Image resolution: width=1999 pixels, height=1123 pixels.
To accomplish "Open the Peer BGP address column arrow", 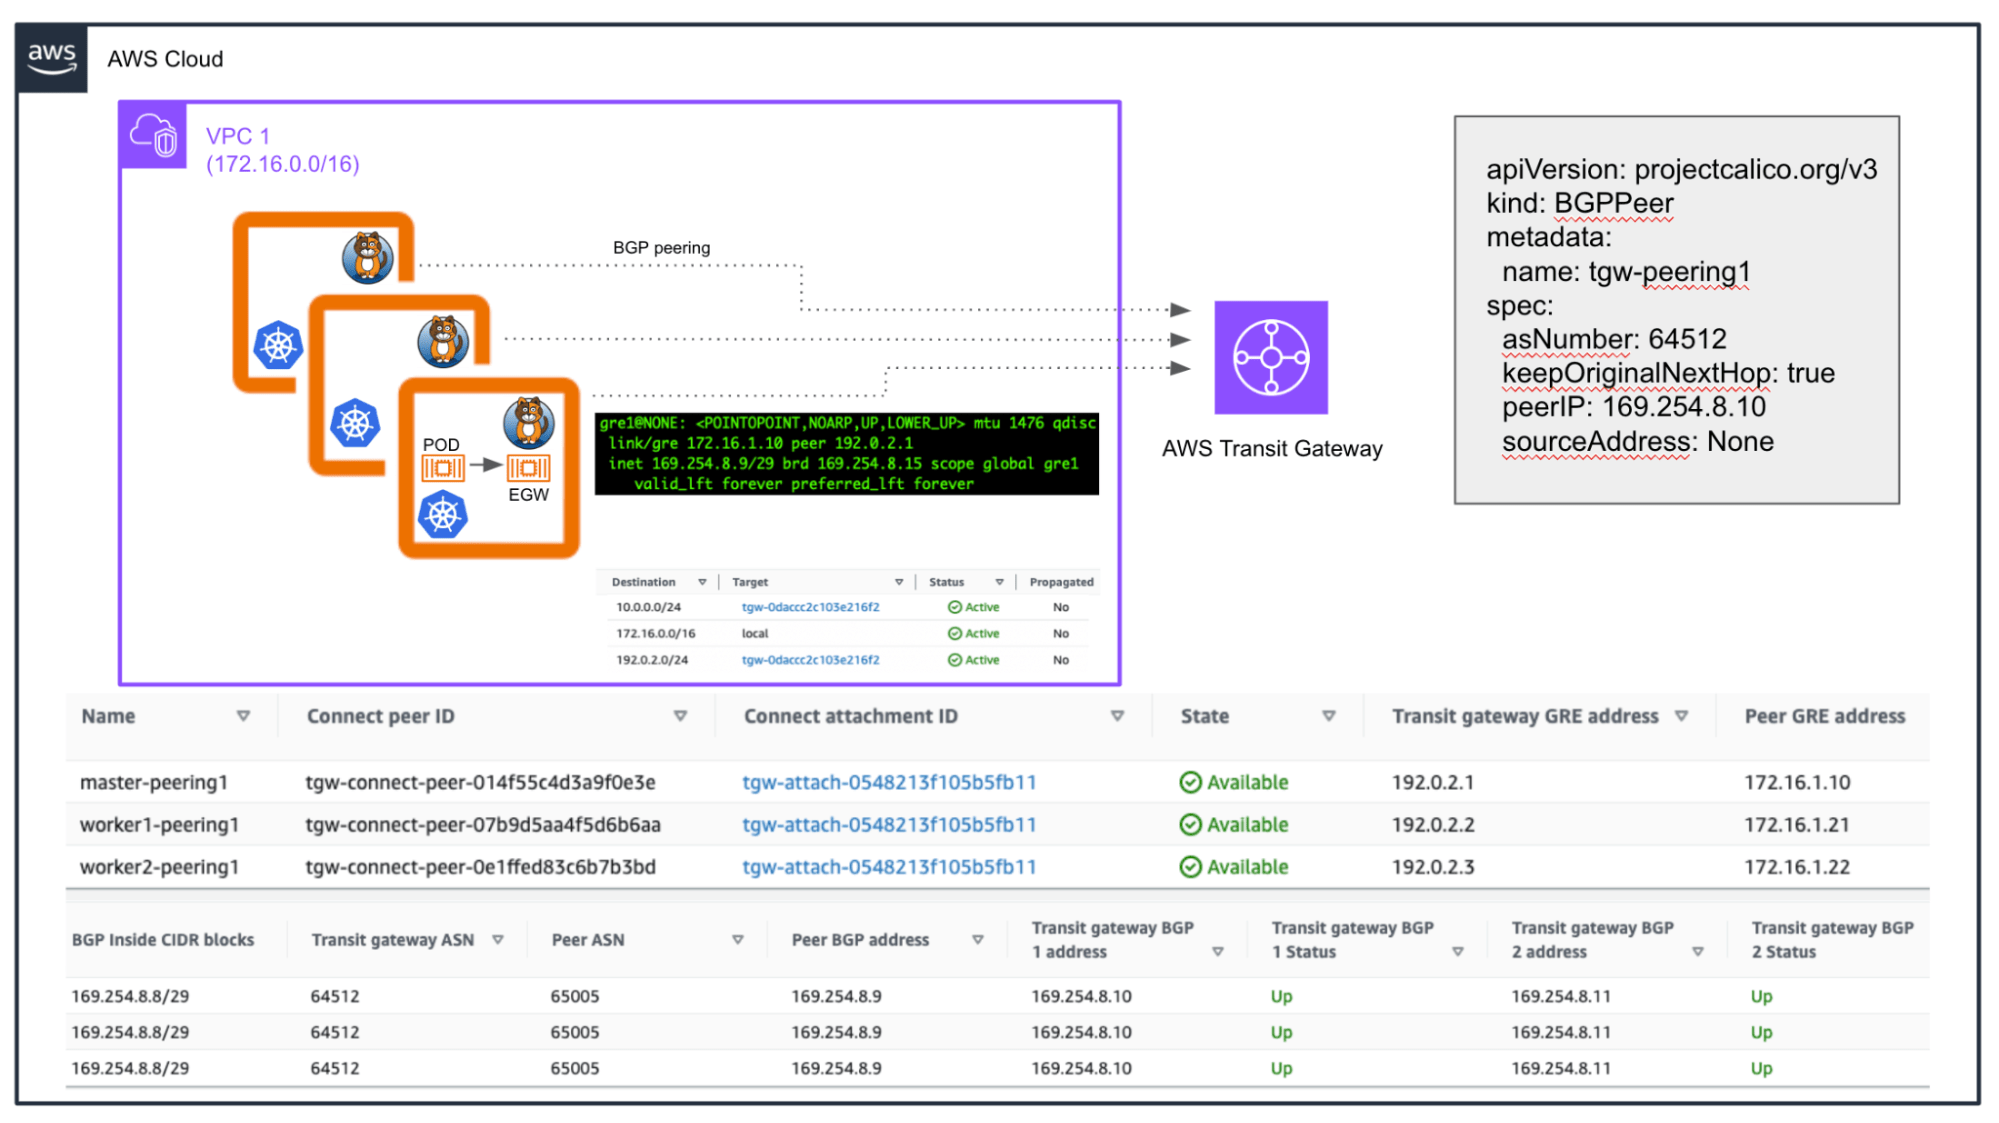I will coord(977,940).
